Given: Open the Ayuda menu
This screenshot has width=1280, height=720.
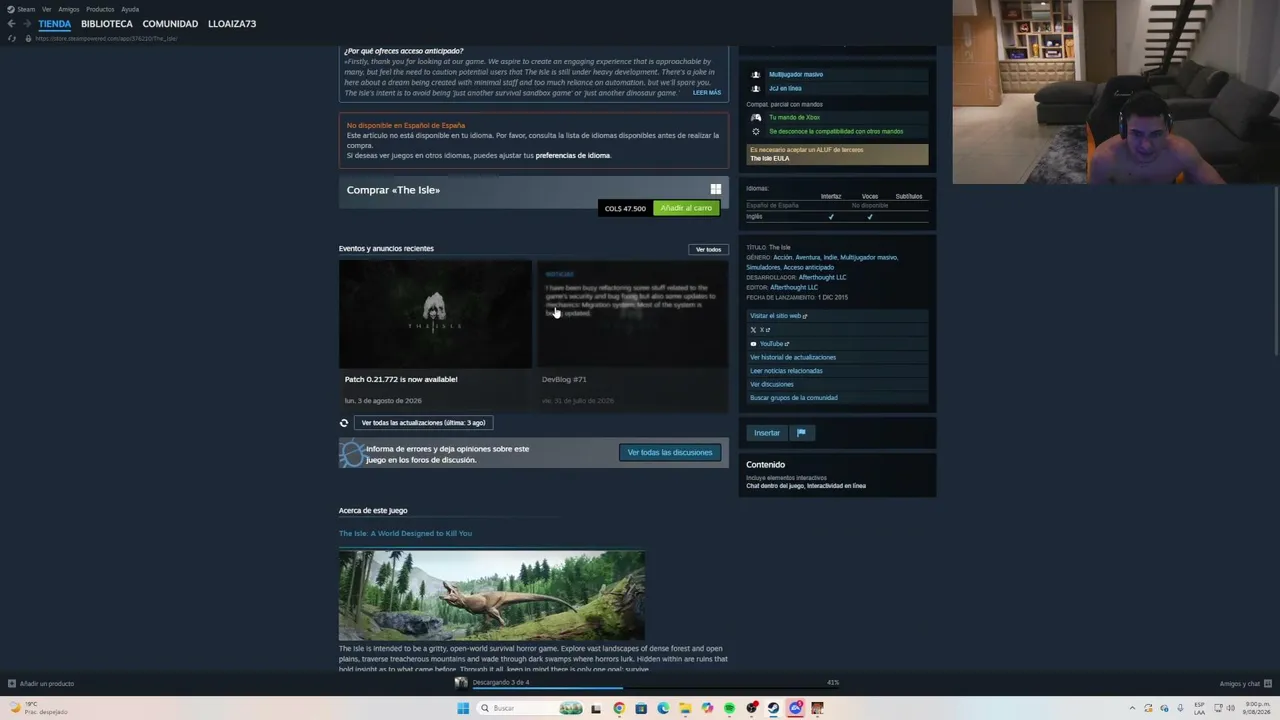Looking at the screenshot, I should point(130,9).
